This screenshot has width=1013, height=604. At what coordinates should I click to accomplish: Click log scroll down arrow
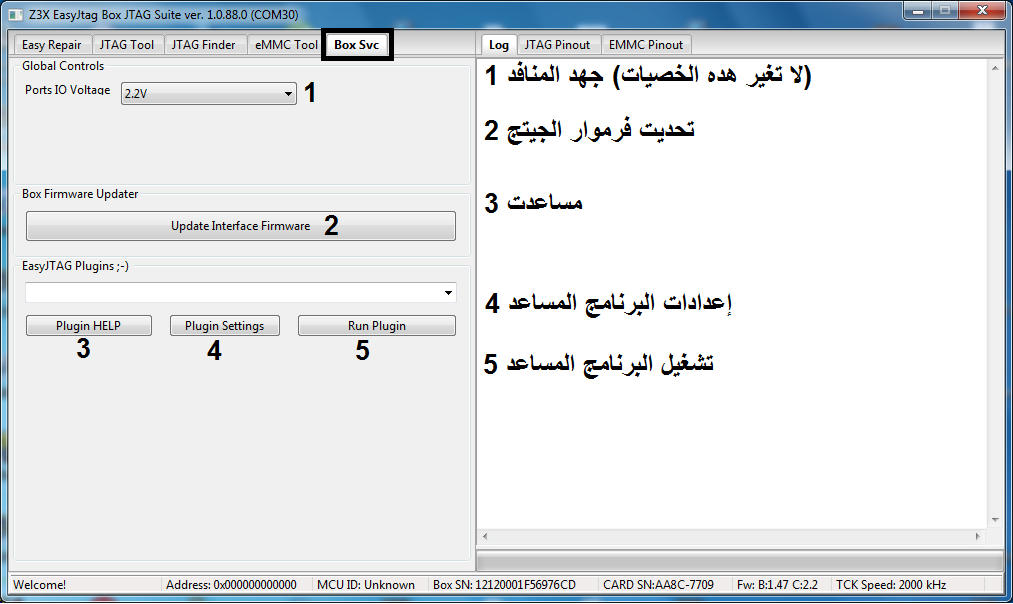pos(995,520)
